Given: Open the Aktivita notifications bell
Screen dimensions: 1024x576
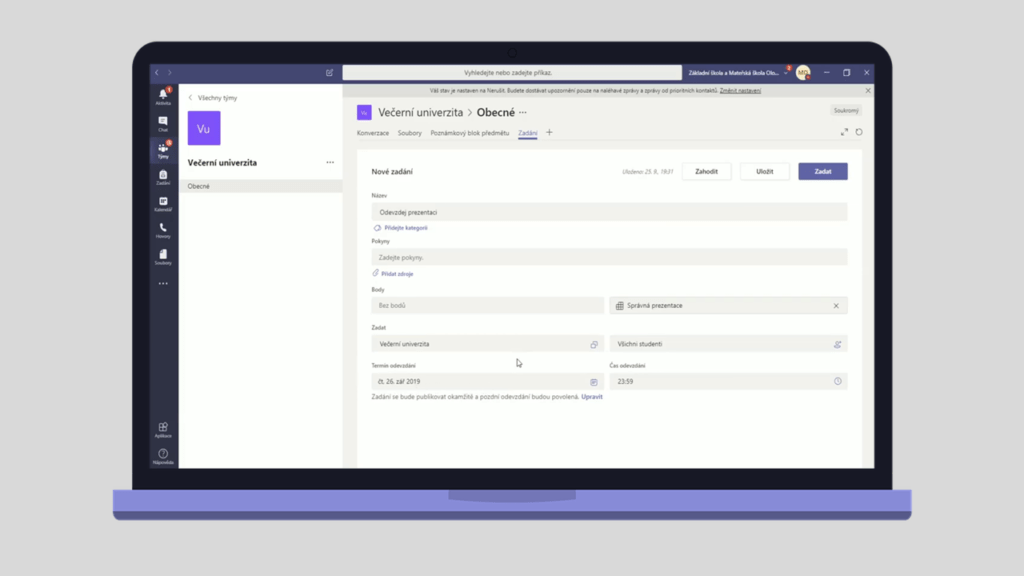Looking at the screenshot, I should point(163,96).
